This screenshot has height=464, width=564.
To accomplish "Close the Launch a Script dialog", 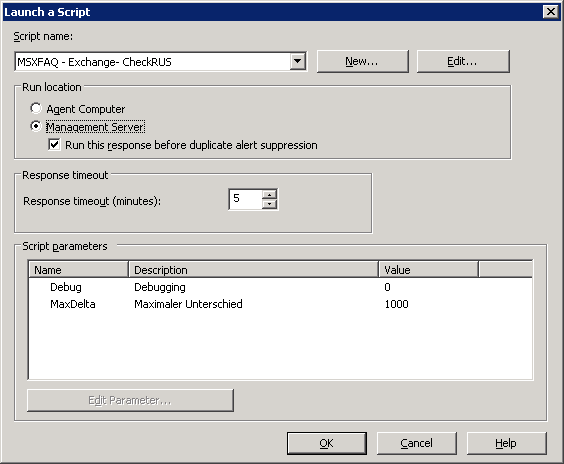I will pyautogui.click(x=551, y=12).
